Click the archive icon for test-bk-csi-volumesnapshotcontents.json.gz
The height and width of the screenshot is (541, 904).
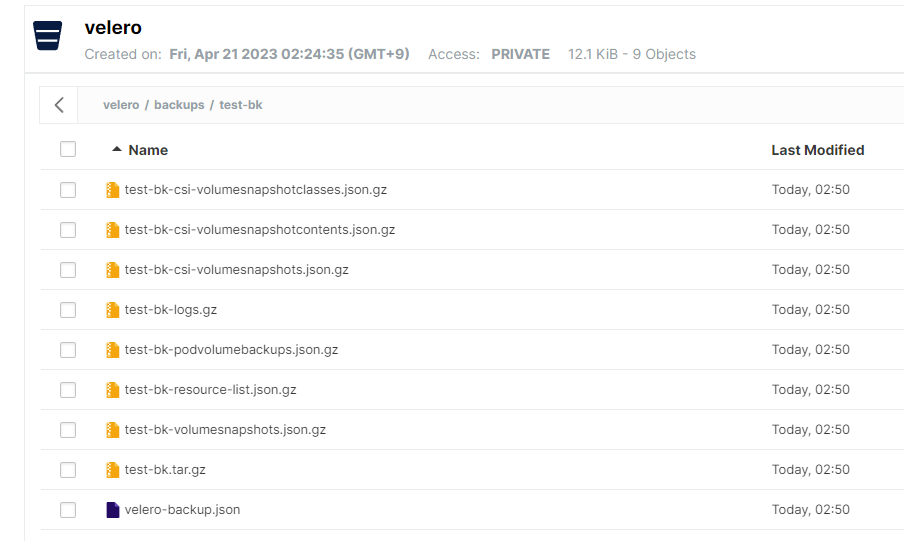pyautogui.click(x=112, y=230)
